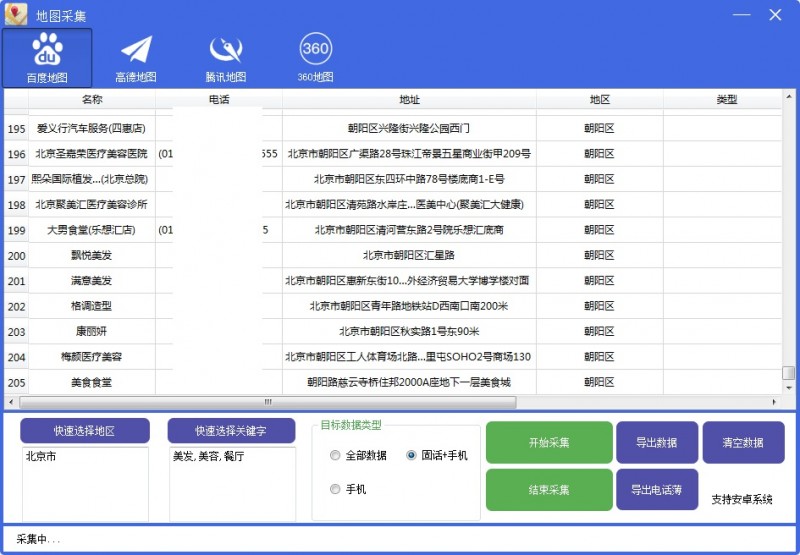Choose the 360 Map (360地图) icon
This screenshot has width=800, height=555.
(315, 57)
